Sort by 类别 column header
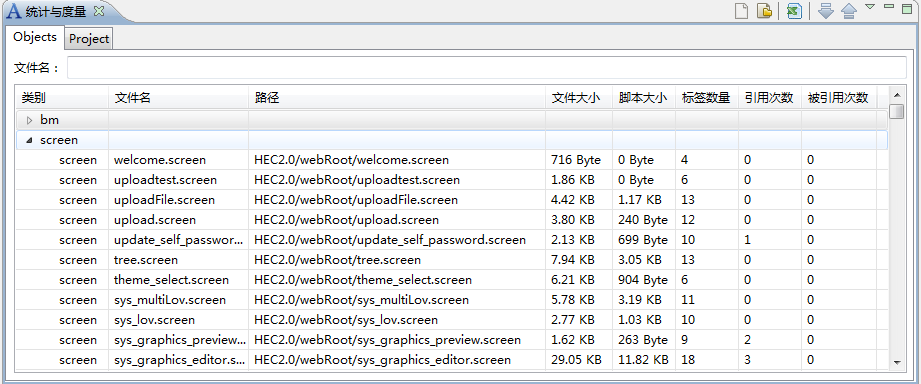 pos(62,97)
